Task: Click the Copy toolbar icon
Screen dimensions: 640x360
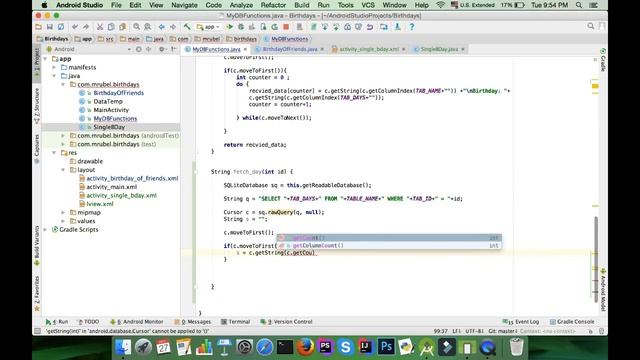Action: point(111,27)
